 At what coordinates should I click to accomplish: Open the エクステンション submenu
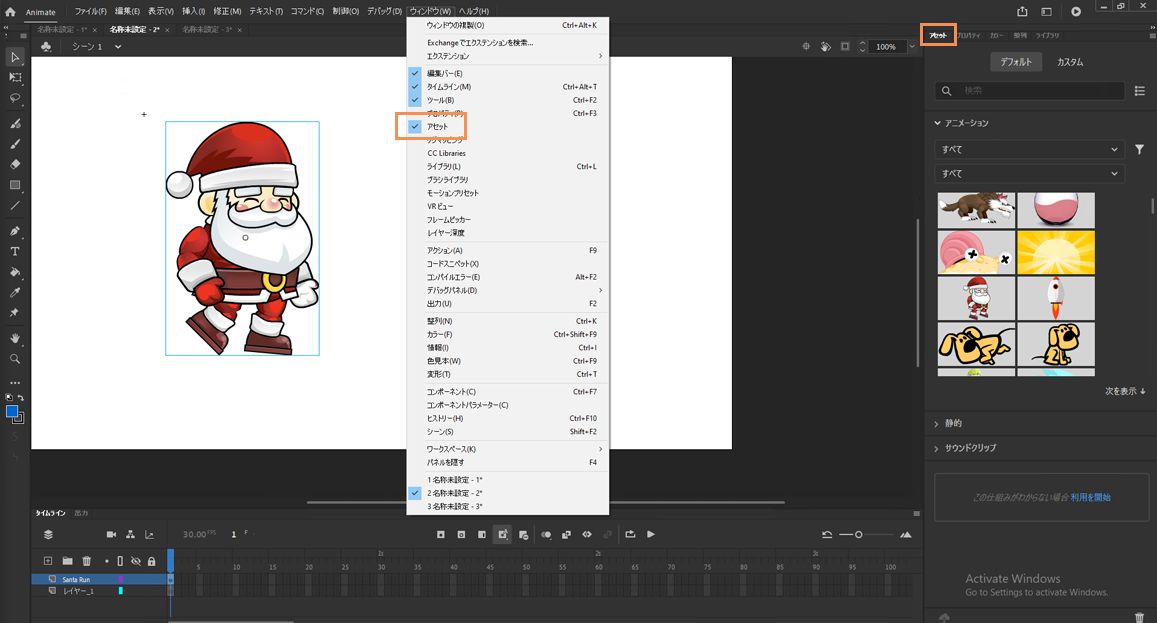point(508,56)
